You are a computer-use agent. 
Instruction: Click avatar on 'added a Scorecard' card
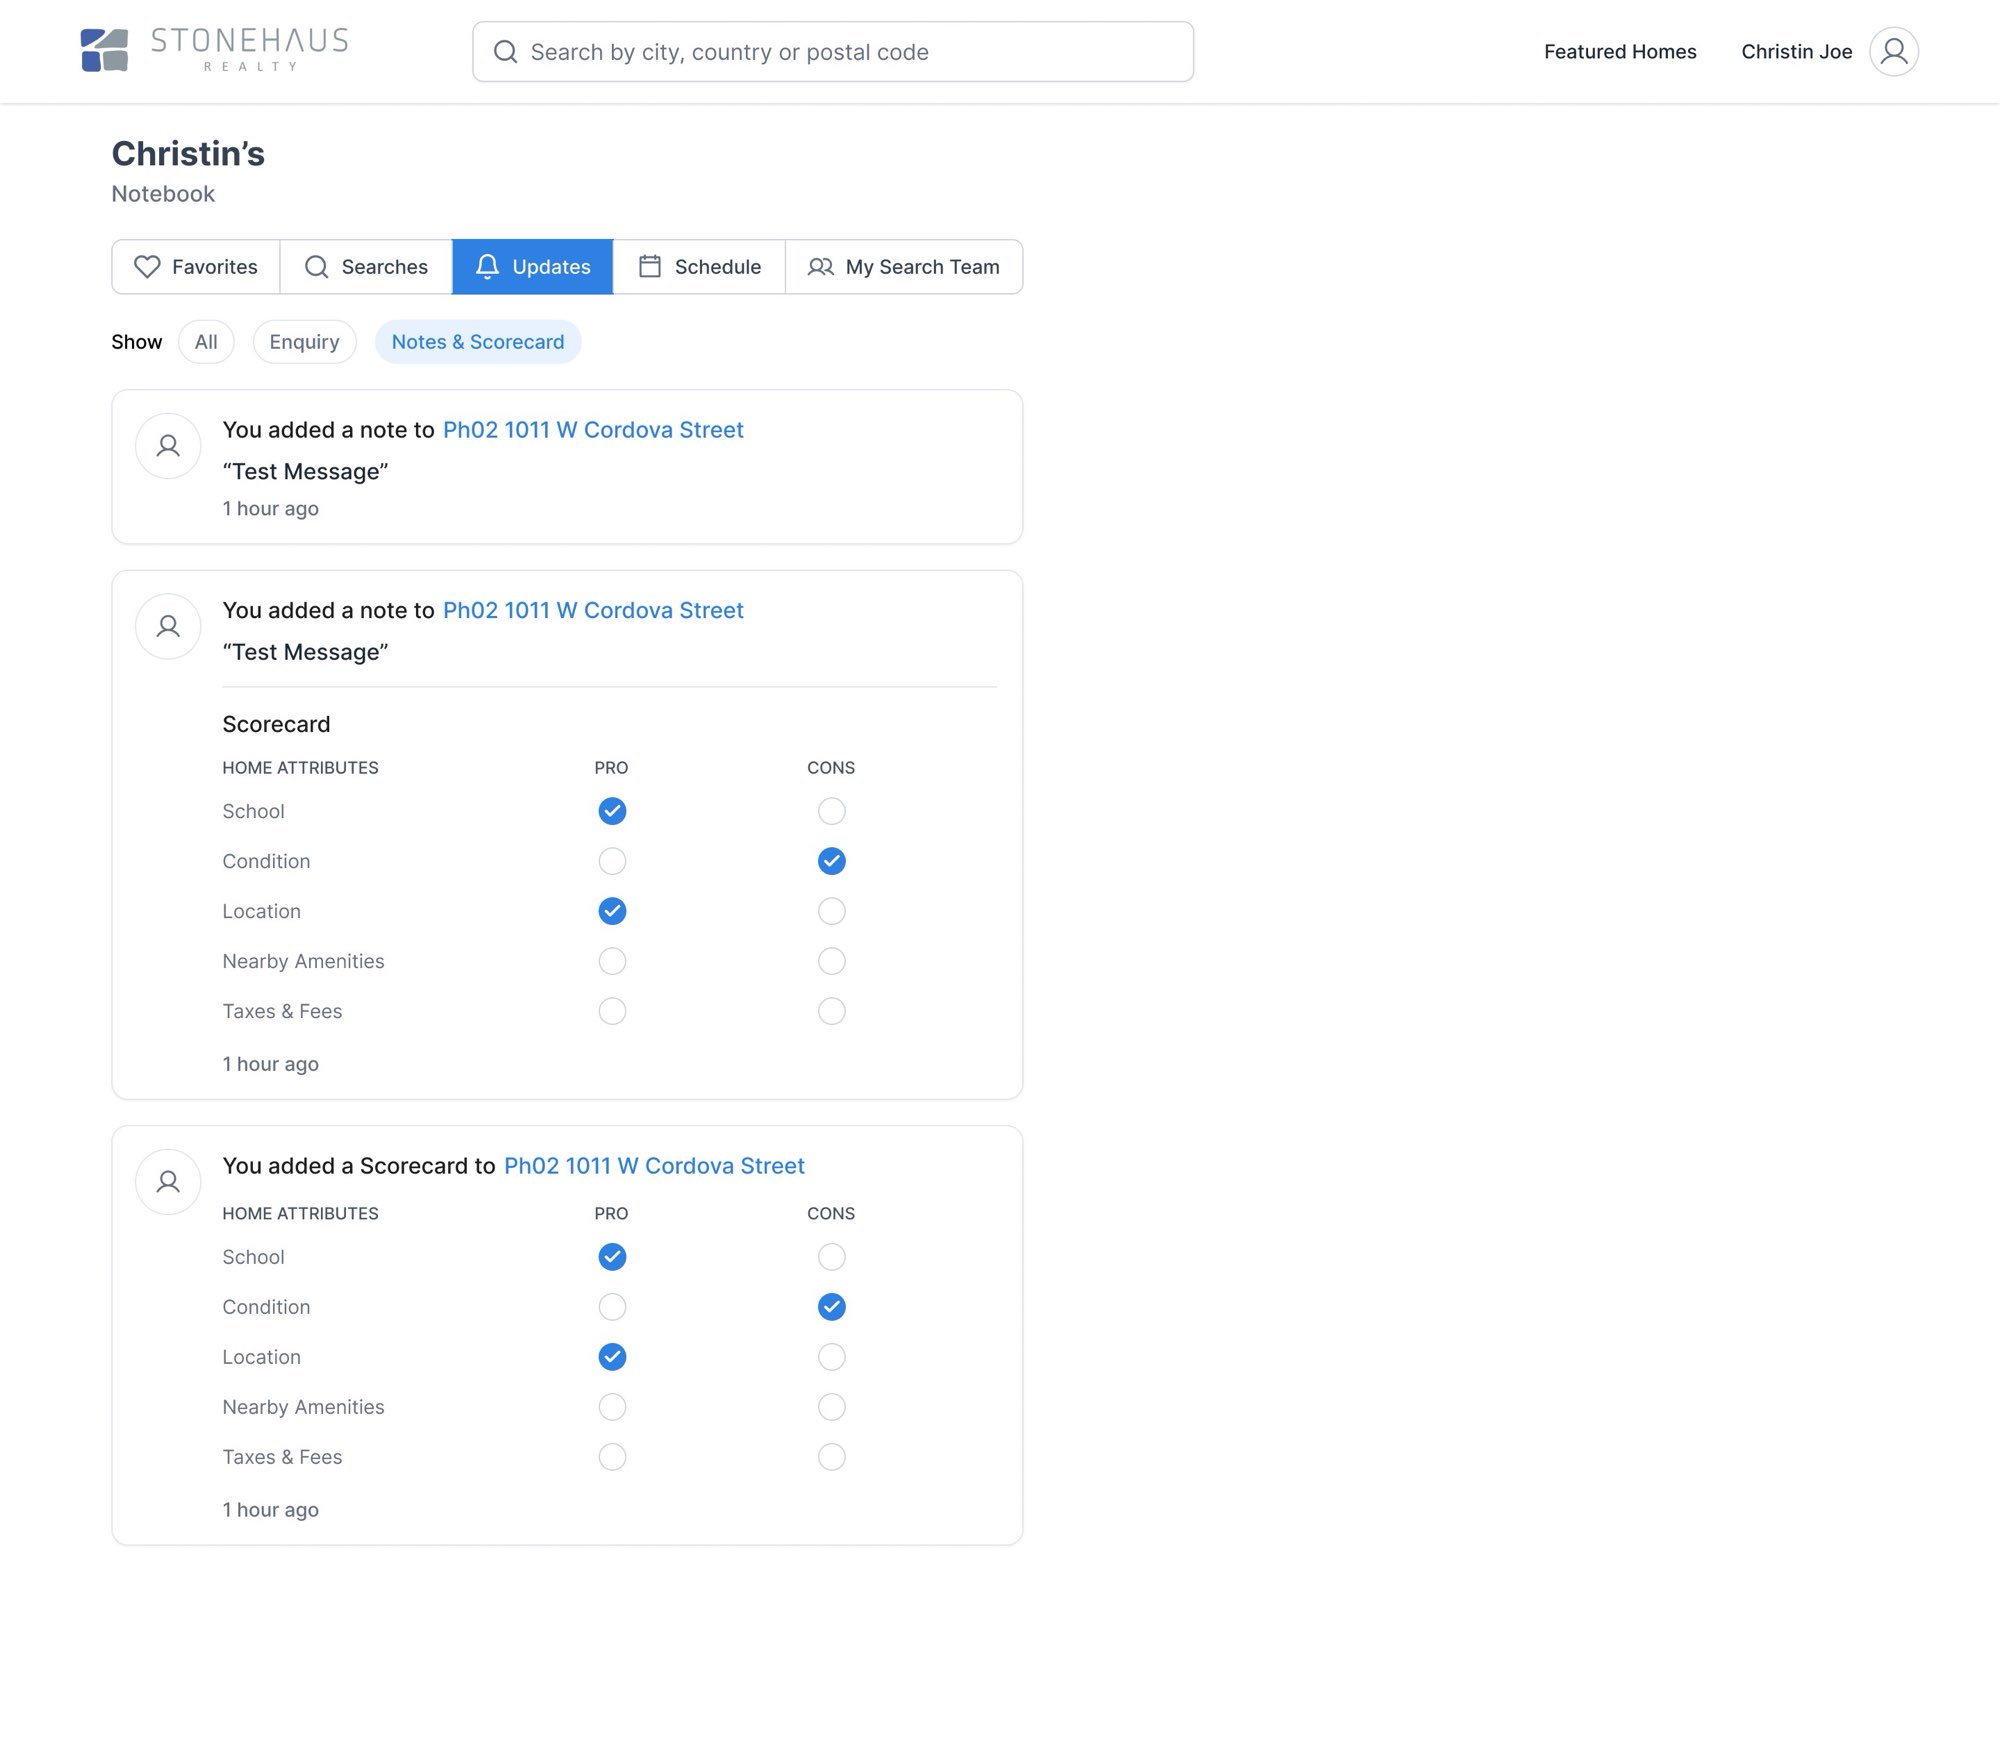pos(168,1182)
